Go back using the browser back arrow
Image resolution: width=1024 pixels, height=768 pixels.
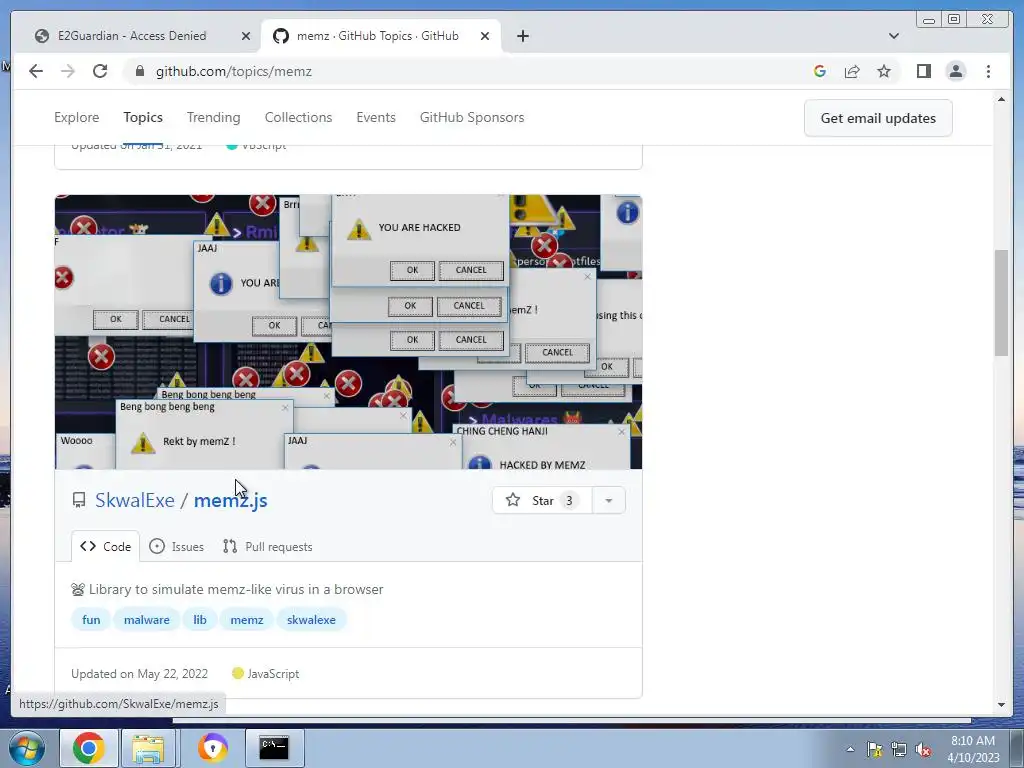pos(36,71)
